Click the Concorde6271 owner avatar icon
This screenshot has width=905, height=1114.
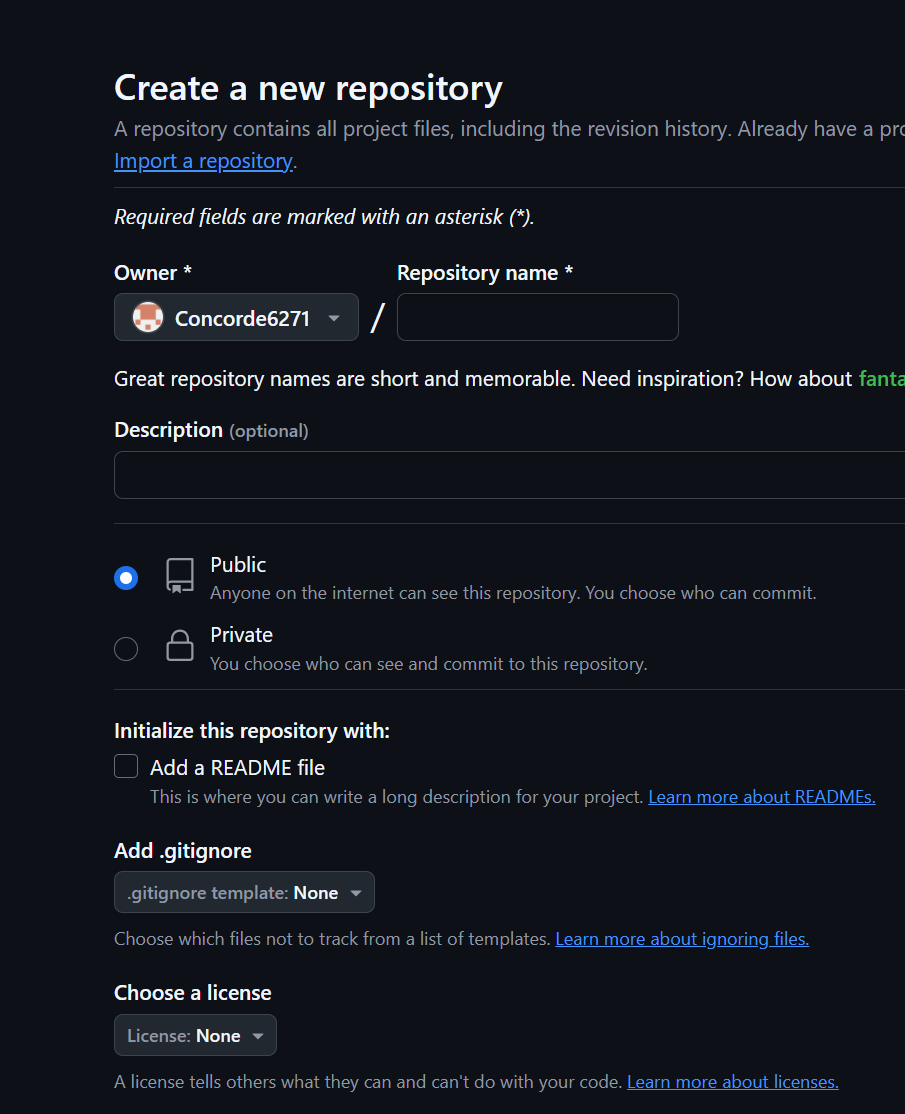[148, 318]
